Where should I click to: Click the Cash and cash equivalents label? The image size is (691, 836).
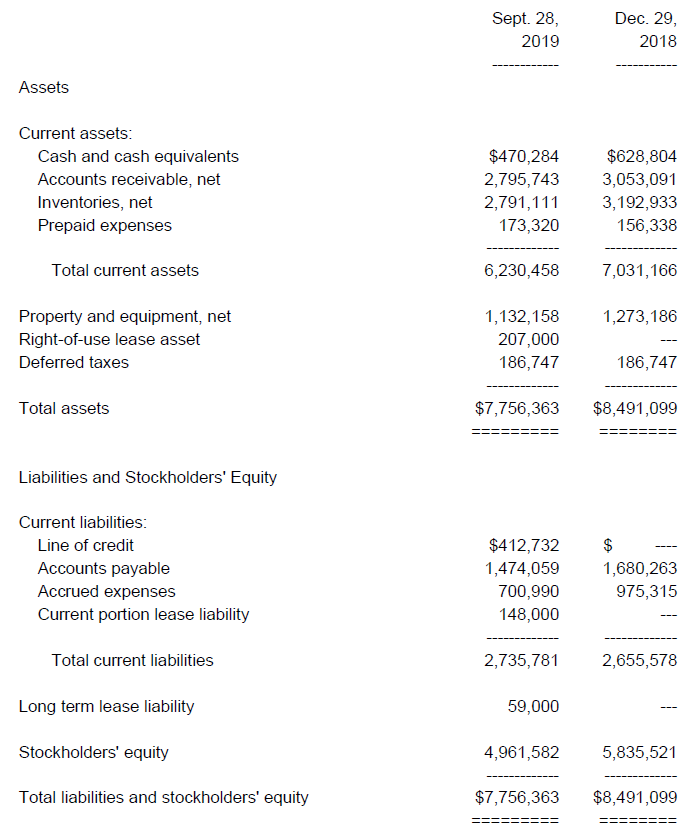138,156
